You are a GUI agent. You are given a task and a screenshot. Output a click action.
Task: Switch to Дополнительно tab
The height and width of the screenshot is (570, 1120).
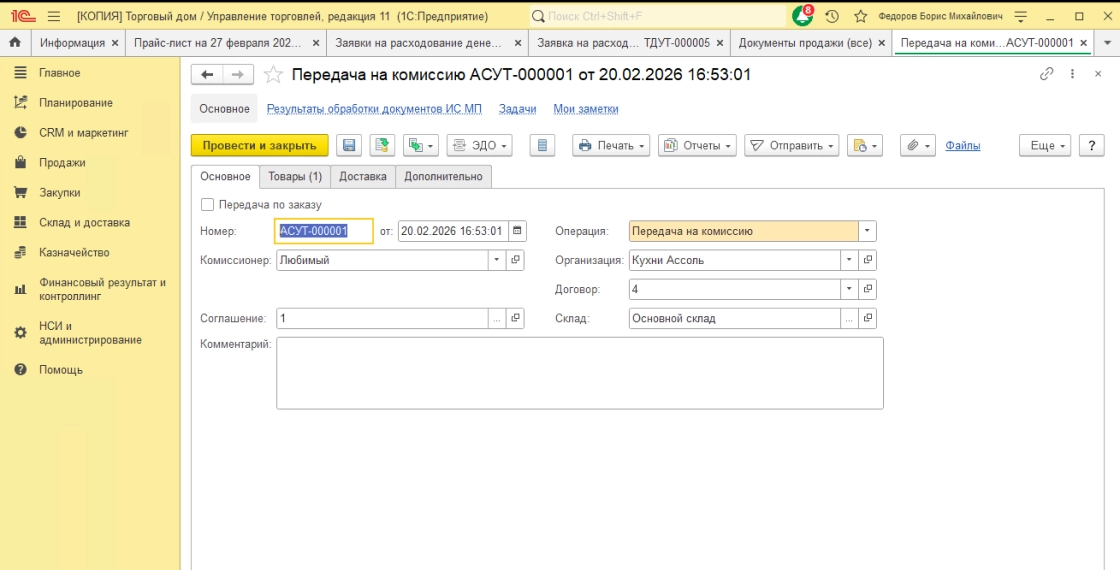click(x=444, y=176)
